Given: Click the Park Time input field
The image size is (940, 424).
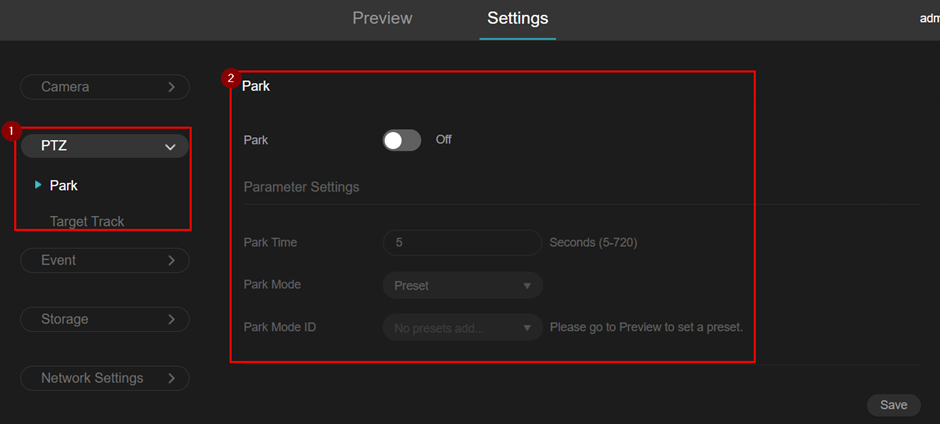Looking at the screenshot, I should pos(462,243).
